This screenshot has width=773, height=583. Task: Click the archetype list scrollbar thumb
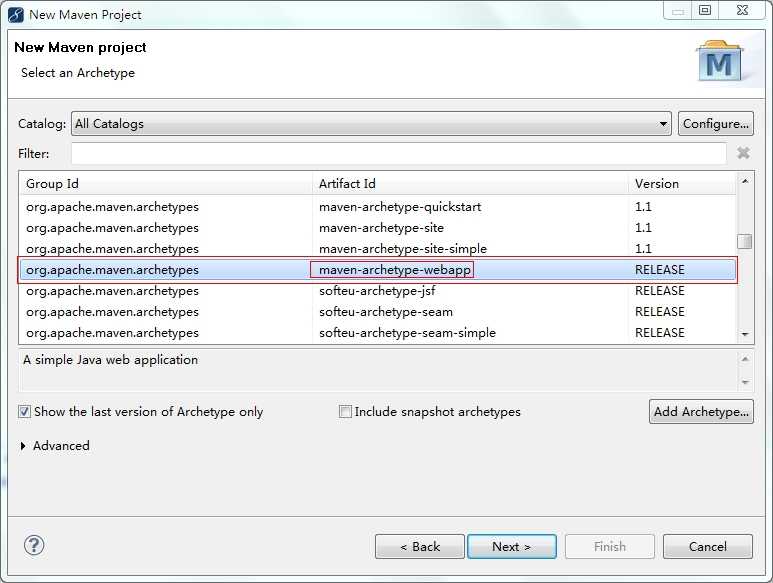744,241
